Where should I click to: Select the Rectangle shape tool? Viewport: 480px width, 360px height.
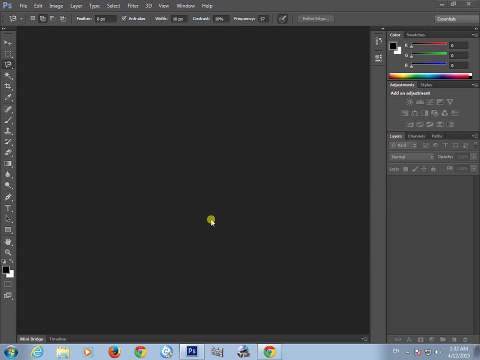(8, 230)
